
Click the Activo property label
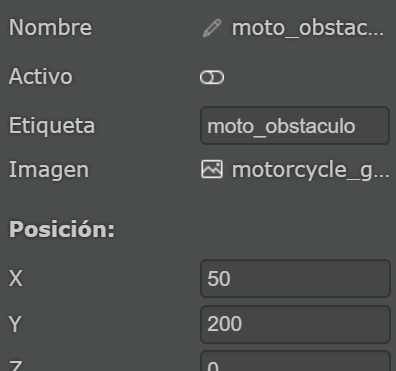point(41,77)
